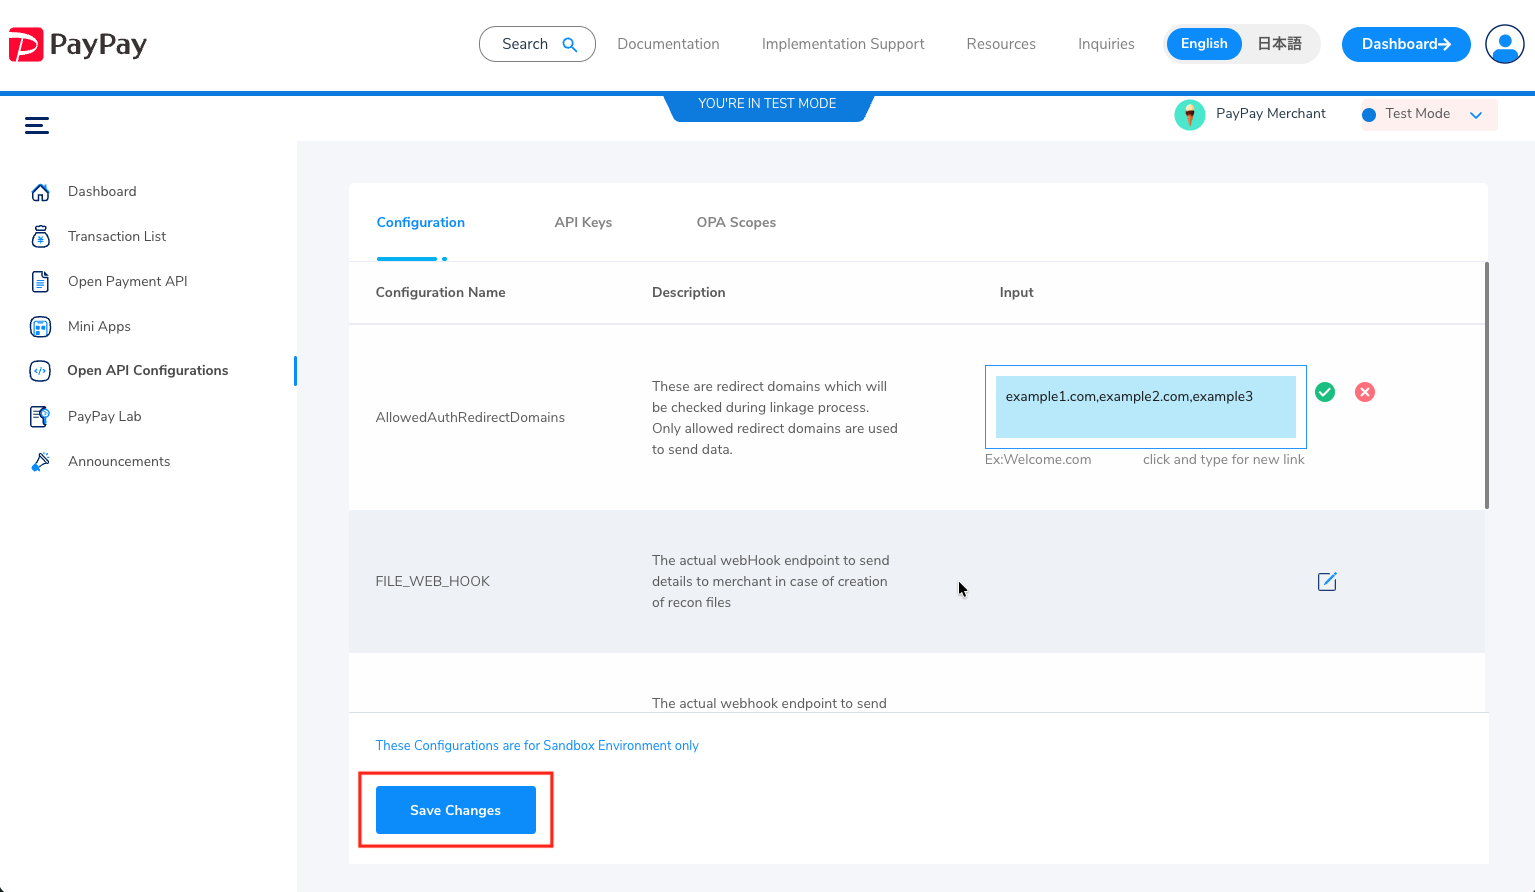Open the Resources menu

pos(1001,44)
